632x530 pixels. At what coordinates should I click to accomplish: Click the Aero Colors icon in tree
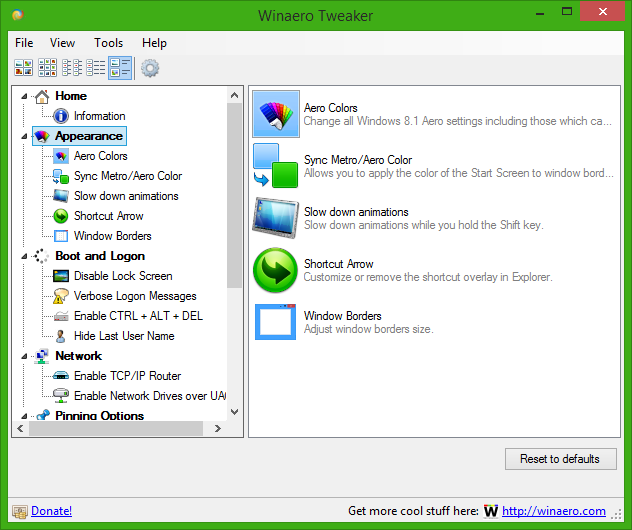point(61,156)
